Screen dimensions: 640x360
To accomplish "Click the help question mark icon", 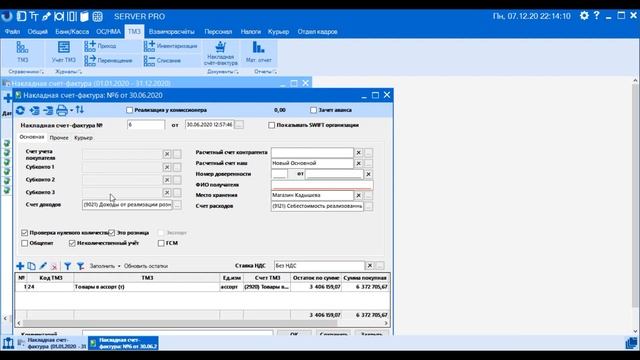I will click(596, 16).
